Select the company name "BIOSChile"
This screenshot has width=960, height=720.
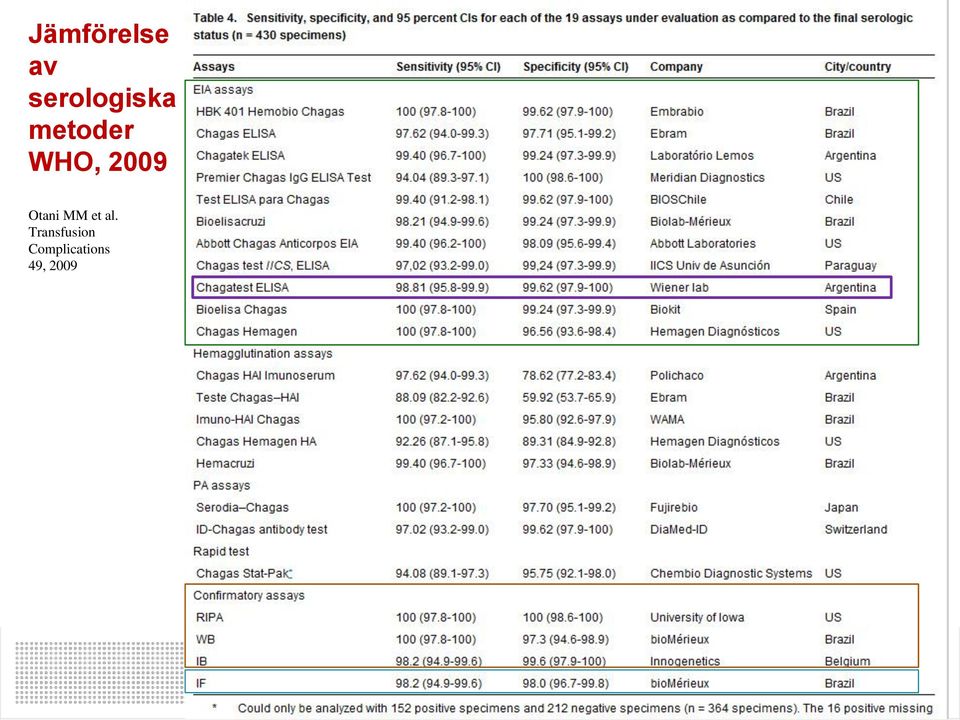coord(678,200)
